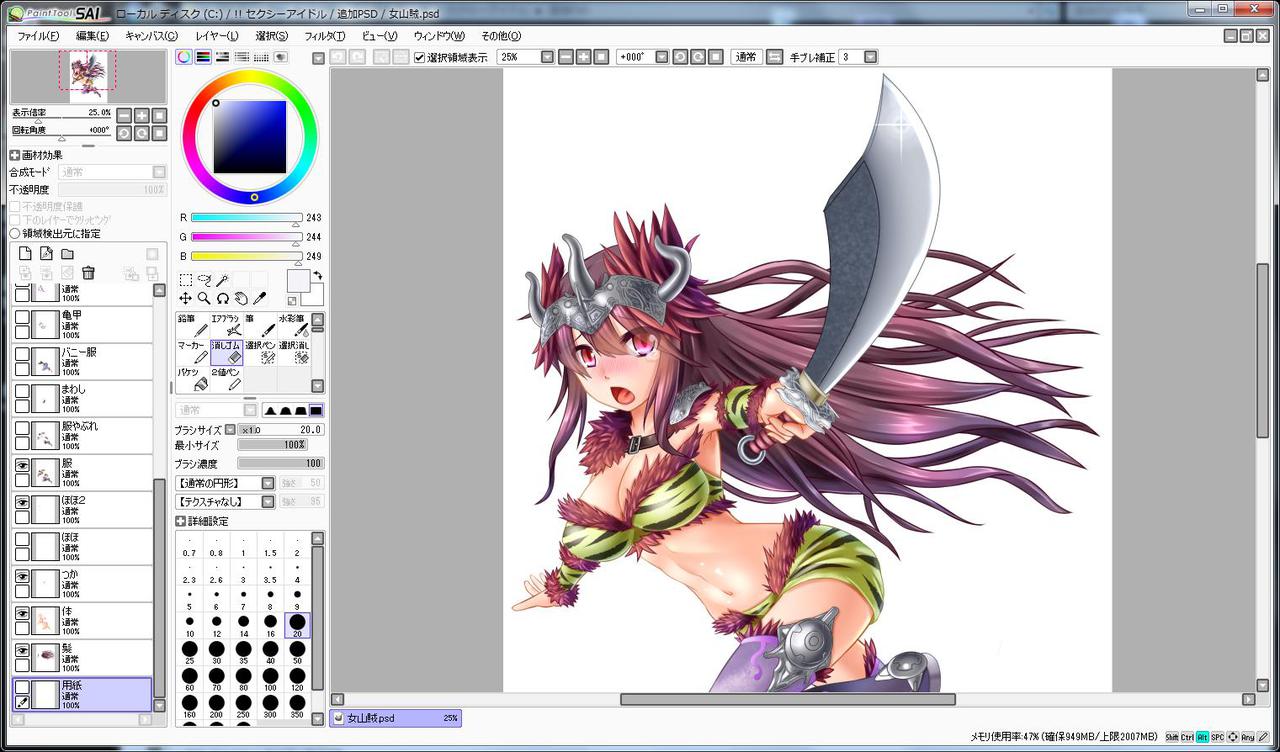The image size is (1280, 752).
Task: Select brush size 100 preset
Action: [270, 680]
